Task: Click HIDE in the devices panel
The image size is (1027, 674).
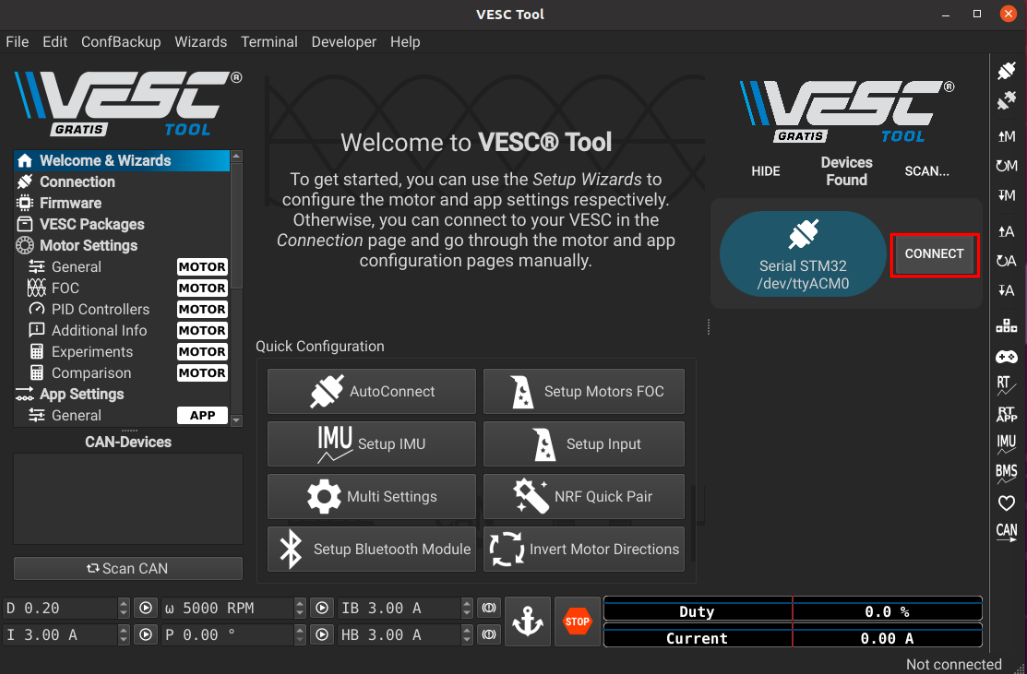Action: (x=766, y=171)
